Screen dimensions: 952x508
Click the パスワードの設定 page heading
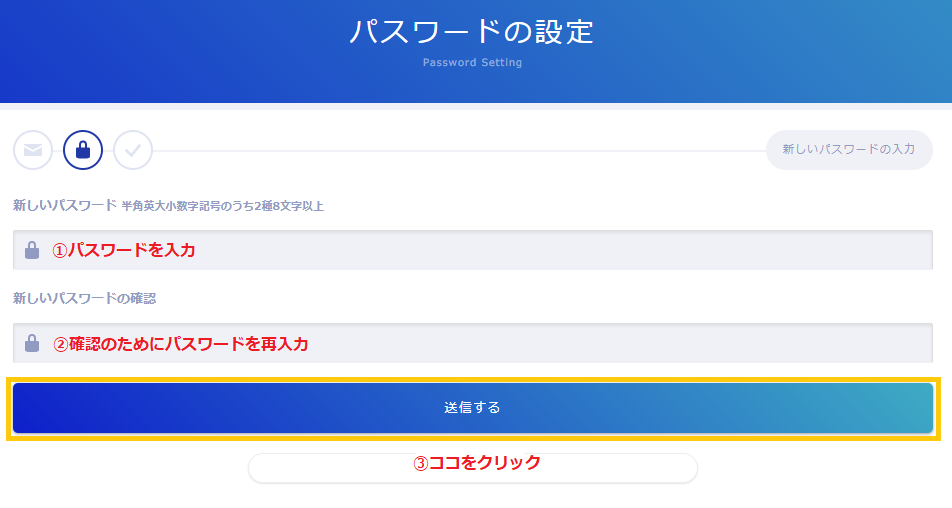[472, 32]
